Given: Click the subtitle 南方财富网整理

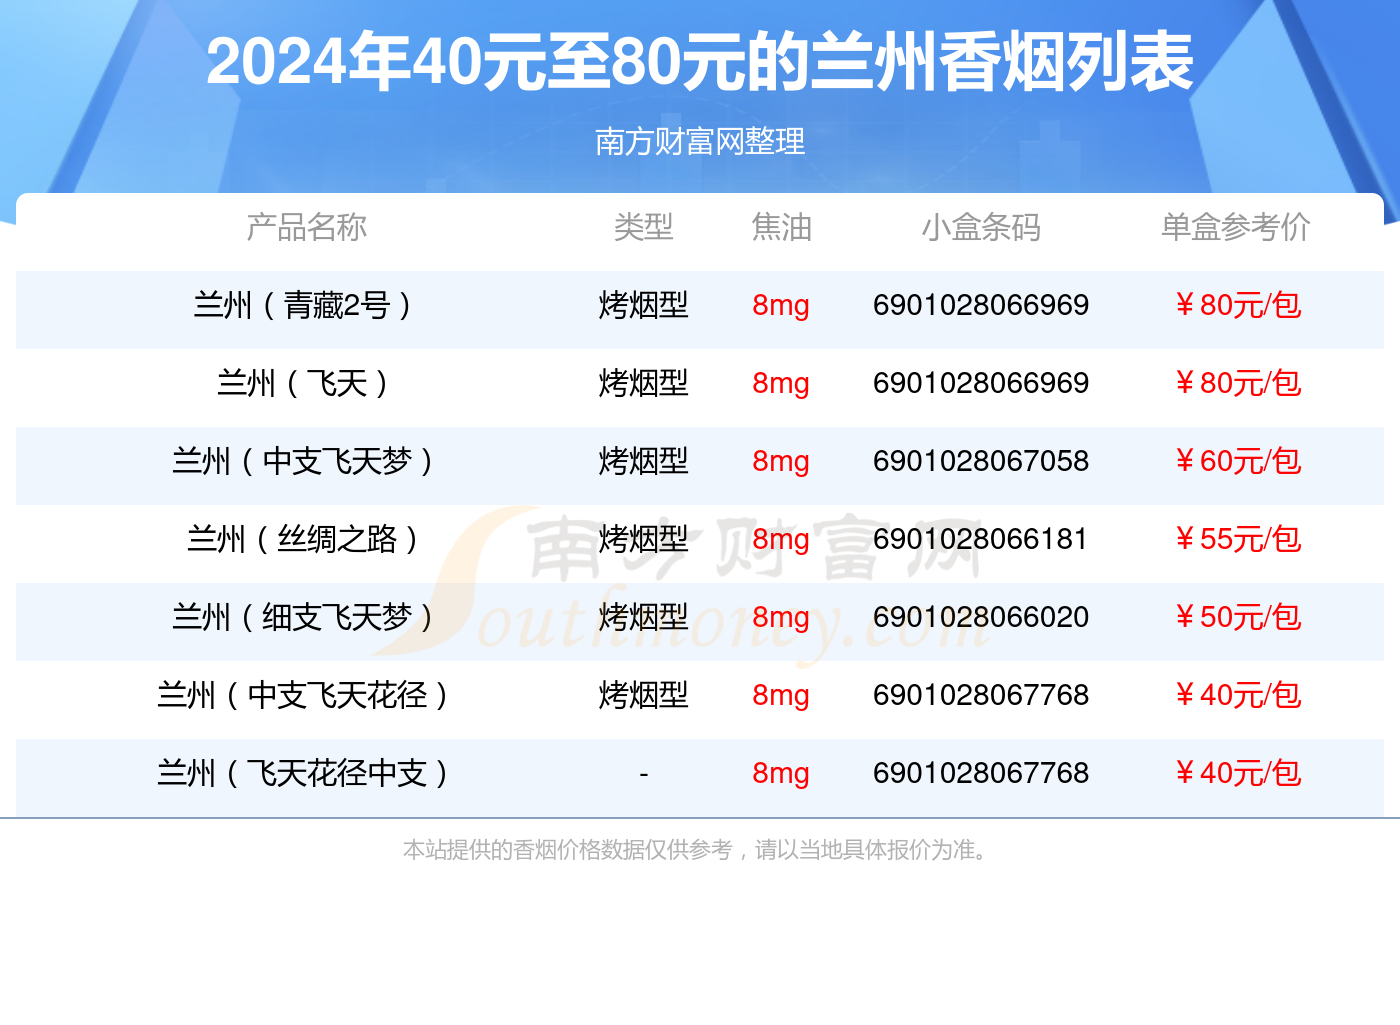Looking at the screenshot, I should (700, 142).
